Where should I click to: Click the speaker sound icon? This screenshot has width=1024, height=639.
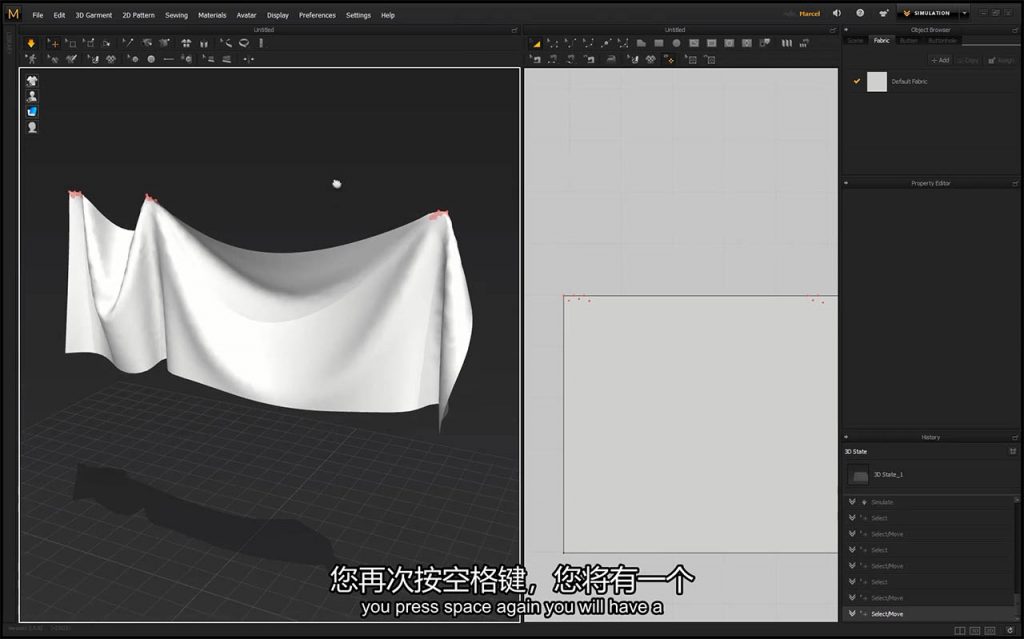tap(837, 13)
